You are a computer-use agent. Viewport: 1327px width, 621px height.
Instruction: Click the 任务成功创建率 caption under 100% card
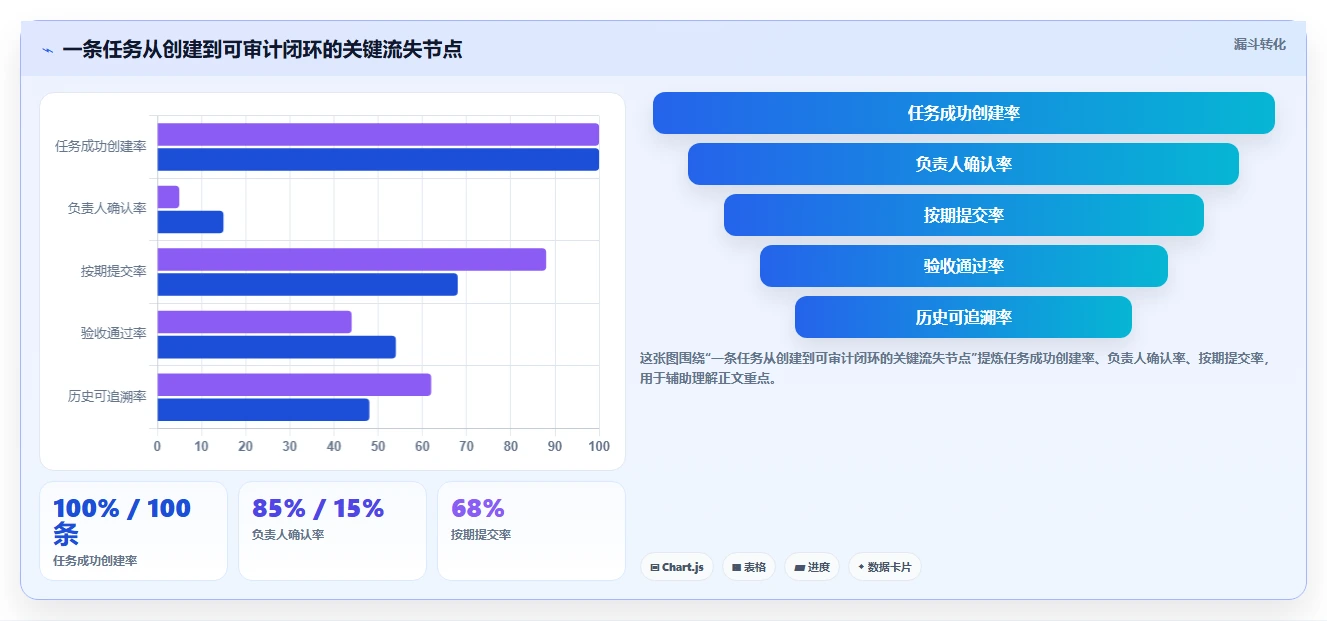[95, 561]
